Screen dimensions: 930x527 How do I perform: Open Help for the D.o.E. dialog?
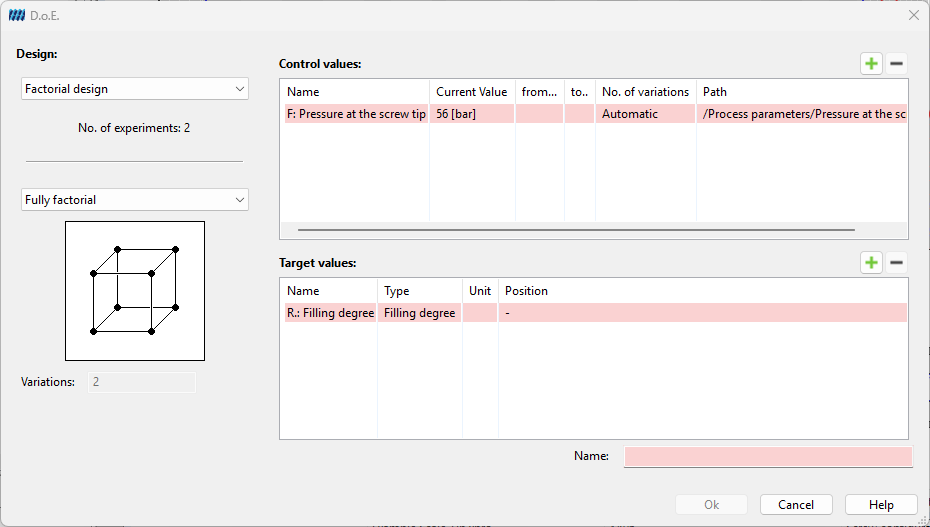[x=881, y=505]
